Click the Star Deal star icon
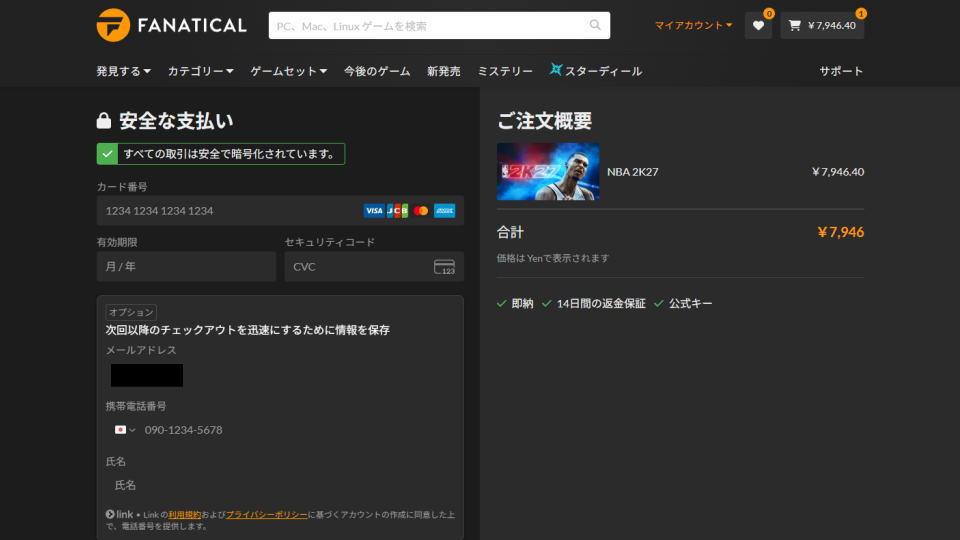Viewport: 960px width, 540px height. tap(555, 69)
